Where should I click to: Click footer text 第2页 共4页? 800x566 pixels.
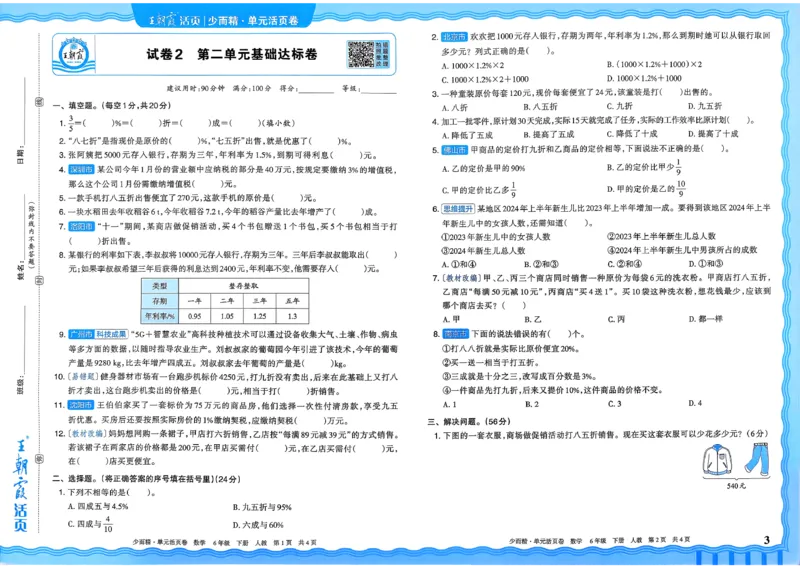(x=669, y=539)
